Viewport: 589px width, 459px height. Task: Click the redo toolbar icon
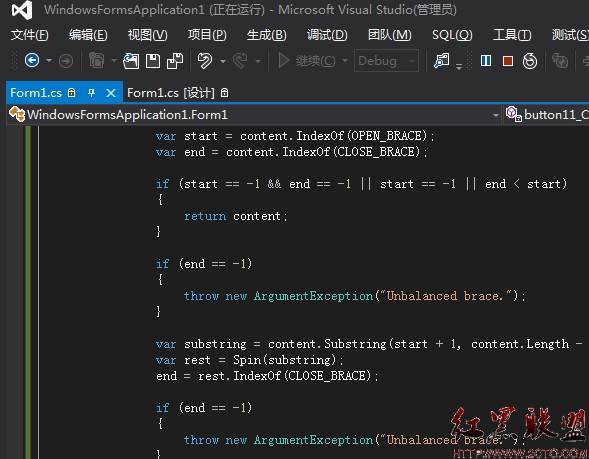(x=240, y=60)
